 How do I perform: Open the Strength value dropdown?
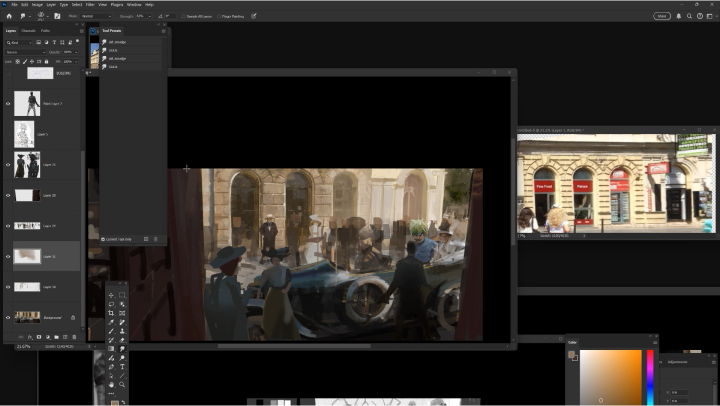click(149, 16)
